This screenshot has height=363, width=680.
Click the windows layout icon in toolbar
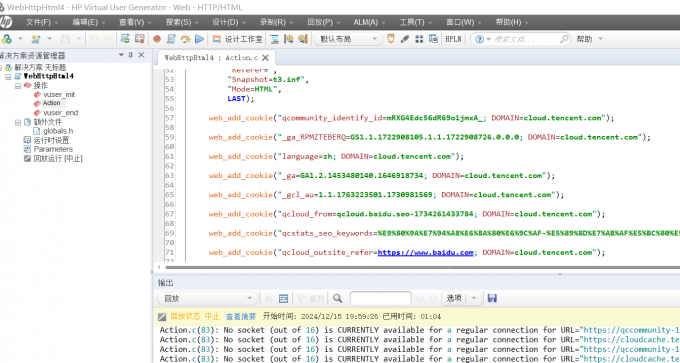click(x=433, y=39)
